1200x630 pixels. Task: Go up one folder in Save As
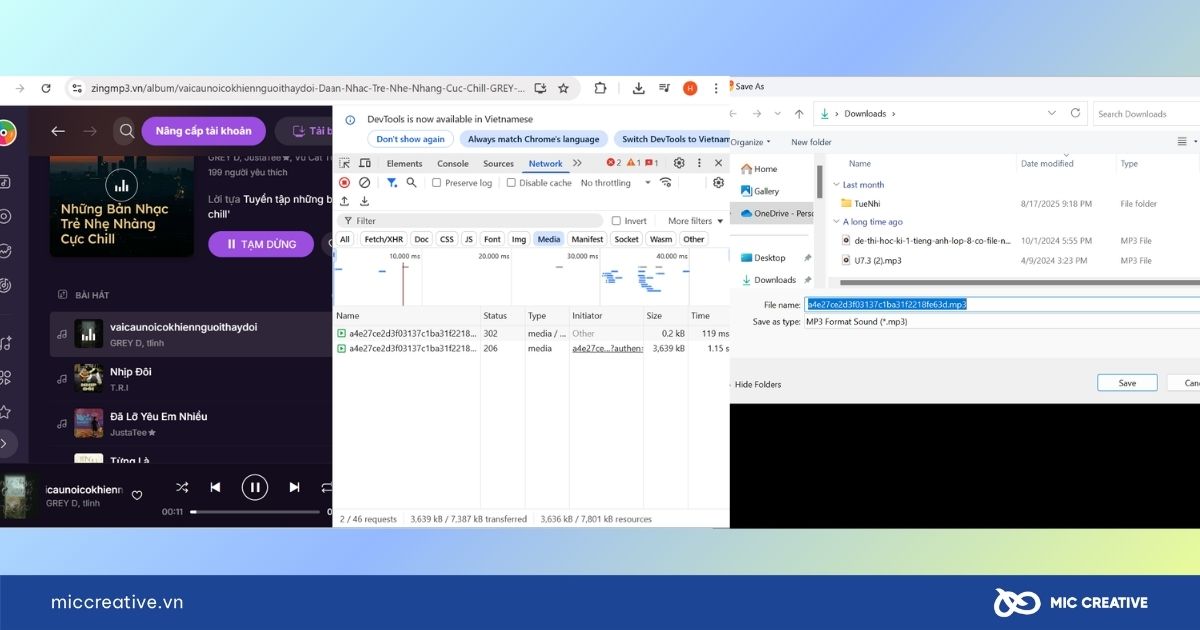click(799, 114)
